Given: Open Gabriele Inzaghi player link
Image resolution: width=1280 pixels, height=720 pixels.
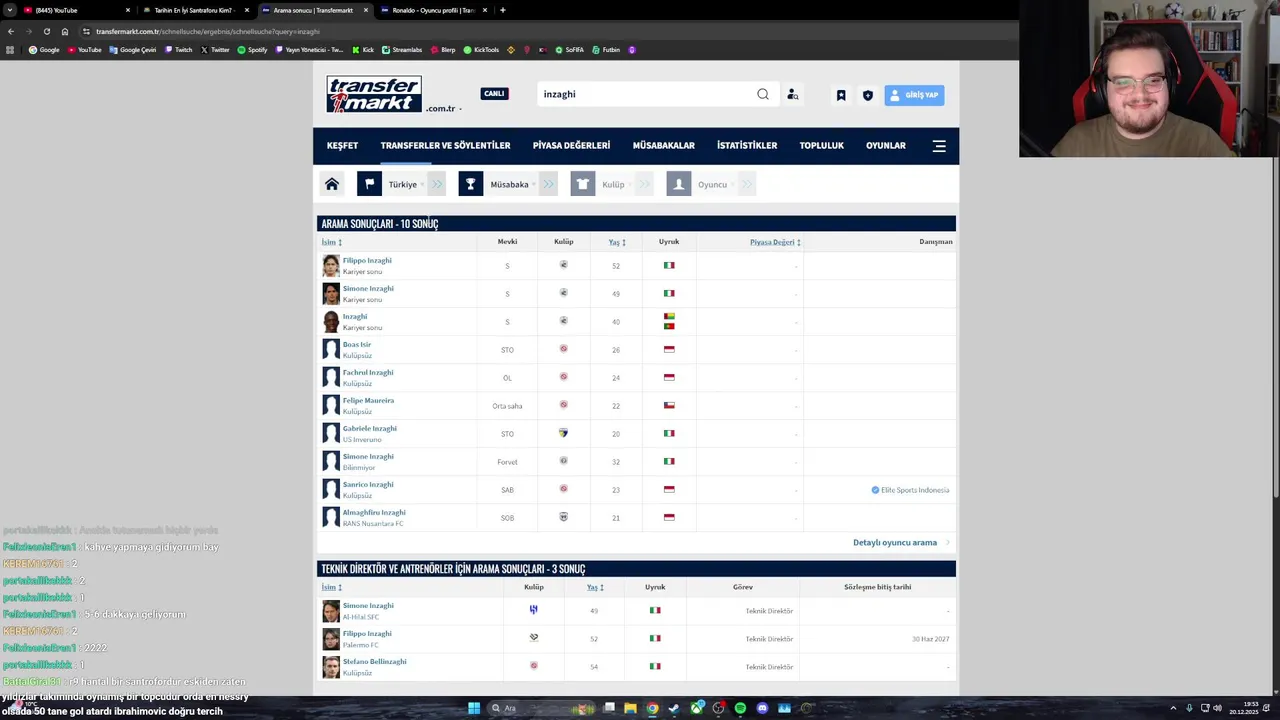Looking at the screenshot, I should (x=370, y=428).
